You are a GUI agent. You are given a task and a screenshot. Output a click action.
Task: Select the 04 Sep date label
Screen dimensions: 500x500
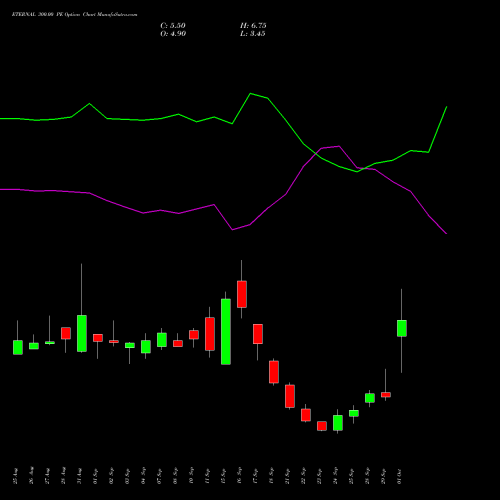coord(144,476)
